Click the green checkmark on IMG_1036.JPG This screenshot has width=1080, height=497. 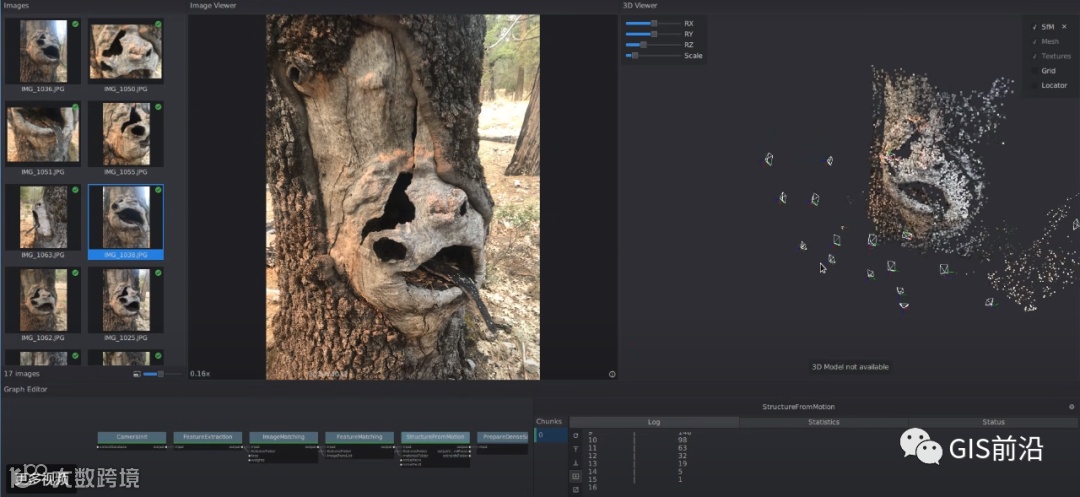click(x=75, y=24)
